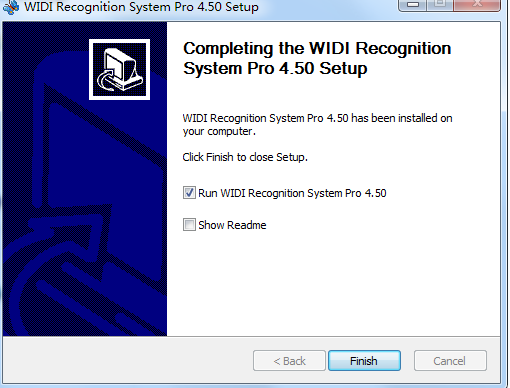This screenshot has width=510, height=388.
Task: Click the maximize window button
Action: 440,5
